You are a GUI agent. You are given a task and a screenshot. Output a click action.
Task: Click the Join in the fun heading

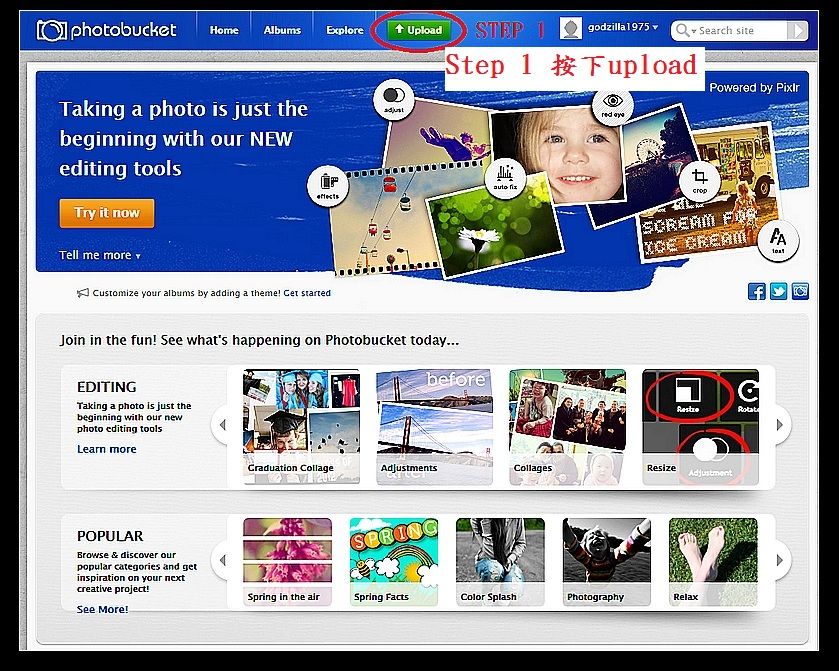pos(260,340)
